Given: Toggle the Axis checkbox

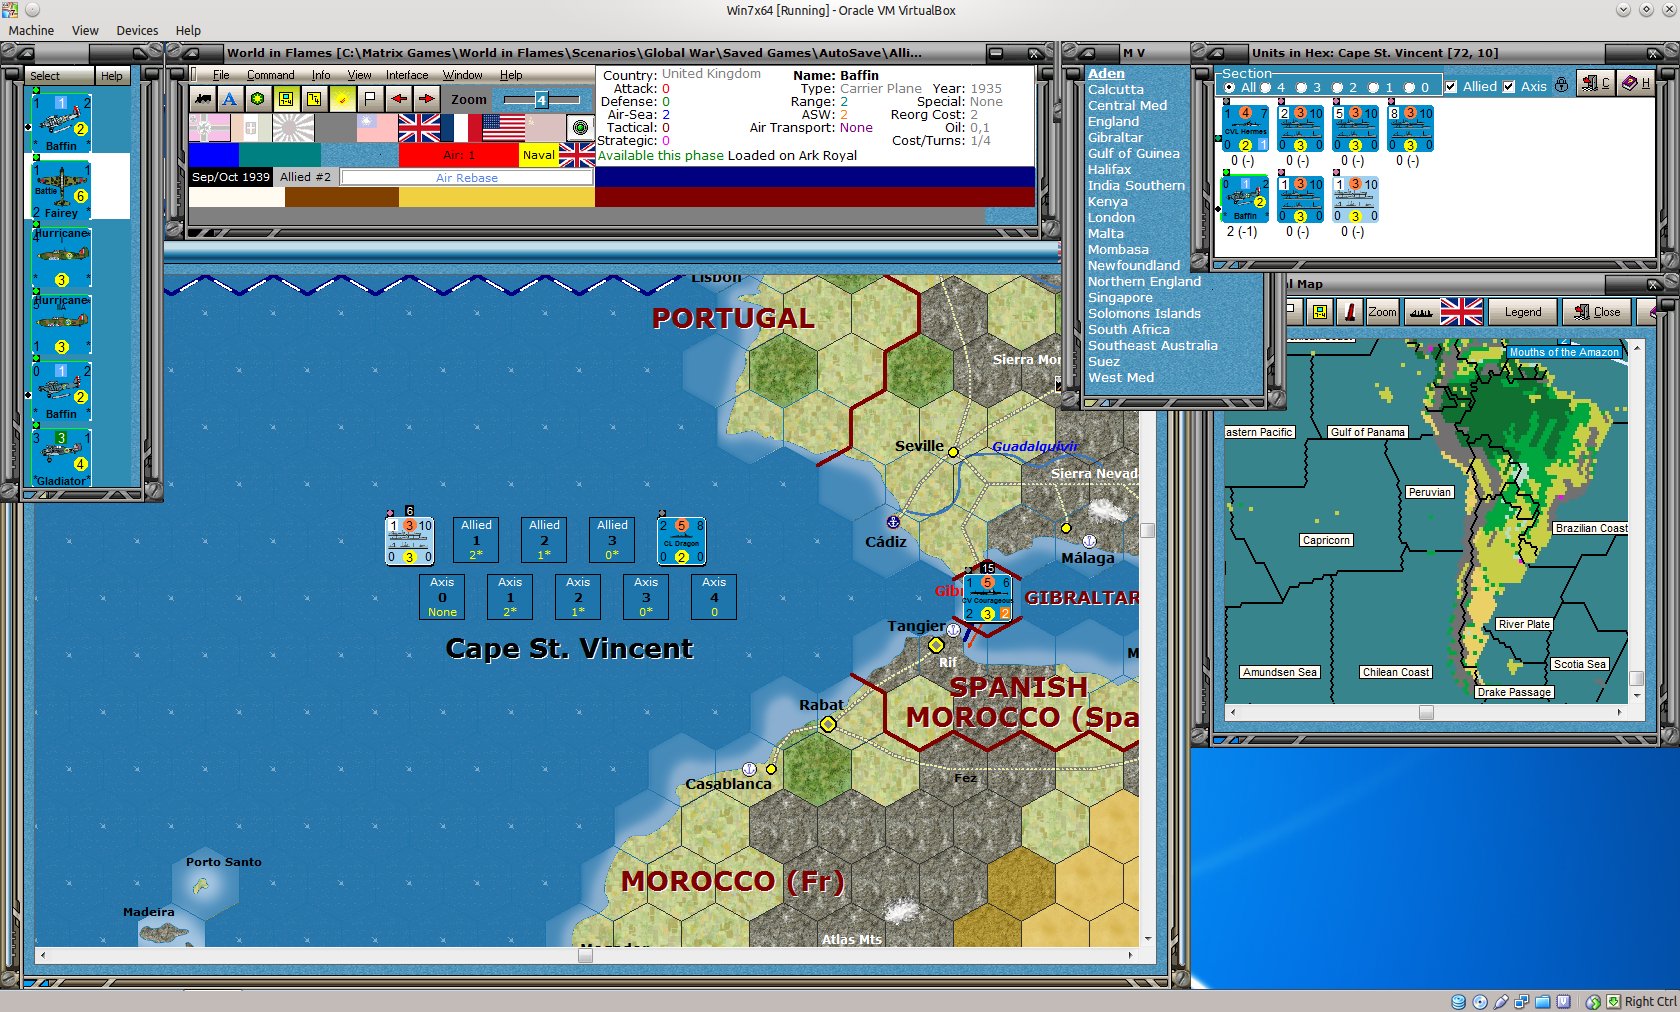Looking at the screenshot, I should click(x=1509, y=87).
